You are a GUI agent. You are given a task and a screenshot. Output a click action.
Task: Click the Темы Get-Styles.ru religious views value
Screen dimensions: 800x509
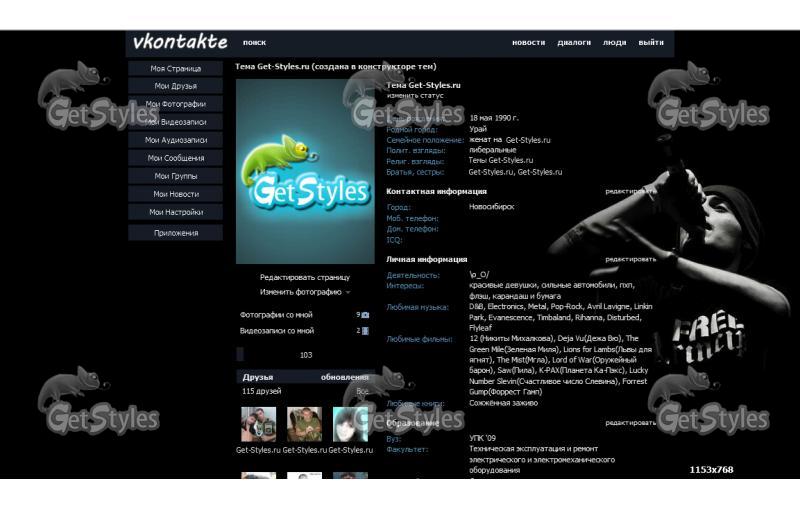click(x=501, y=161)
